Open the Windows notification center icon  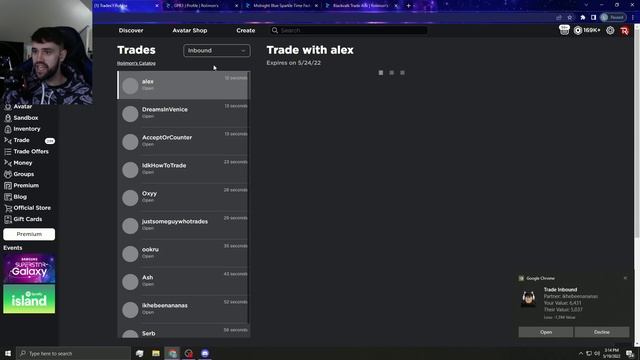(x=631, y=353)
